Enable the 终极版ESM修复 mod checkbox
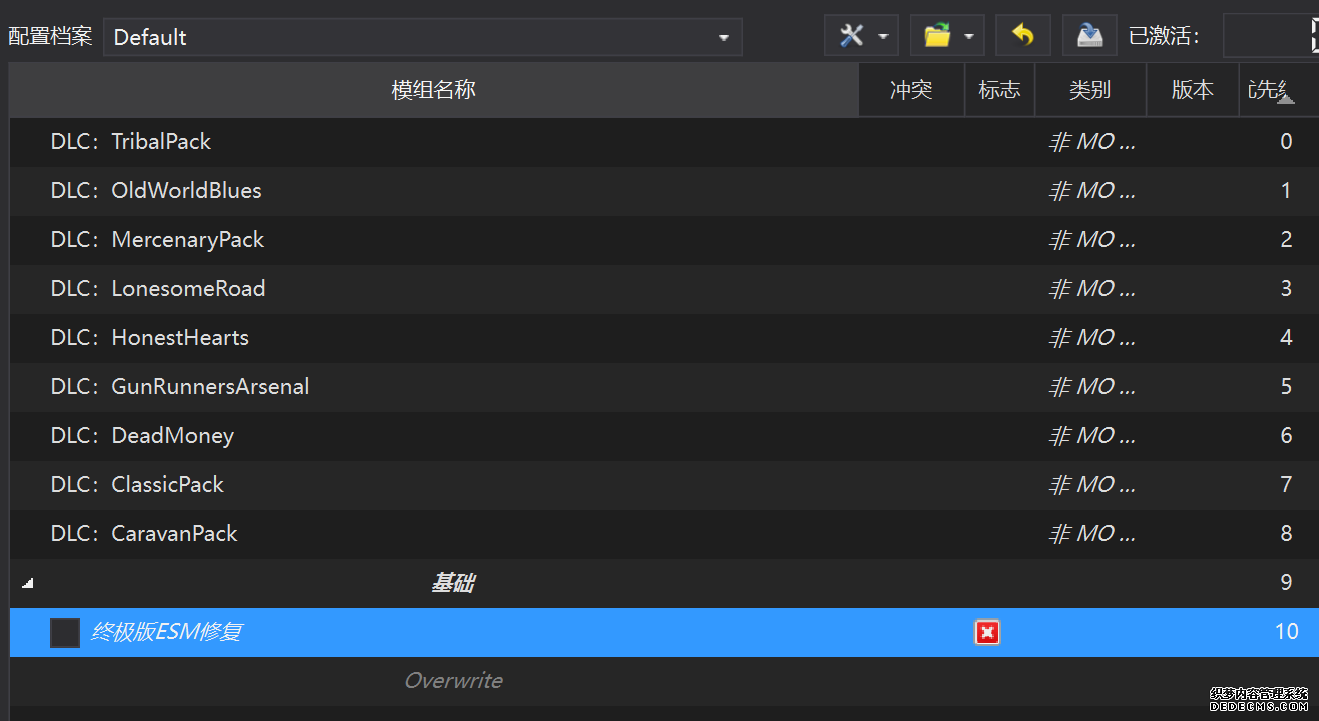The height and width of the screenshot is (721, 1319). point(65,632)
